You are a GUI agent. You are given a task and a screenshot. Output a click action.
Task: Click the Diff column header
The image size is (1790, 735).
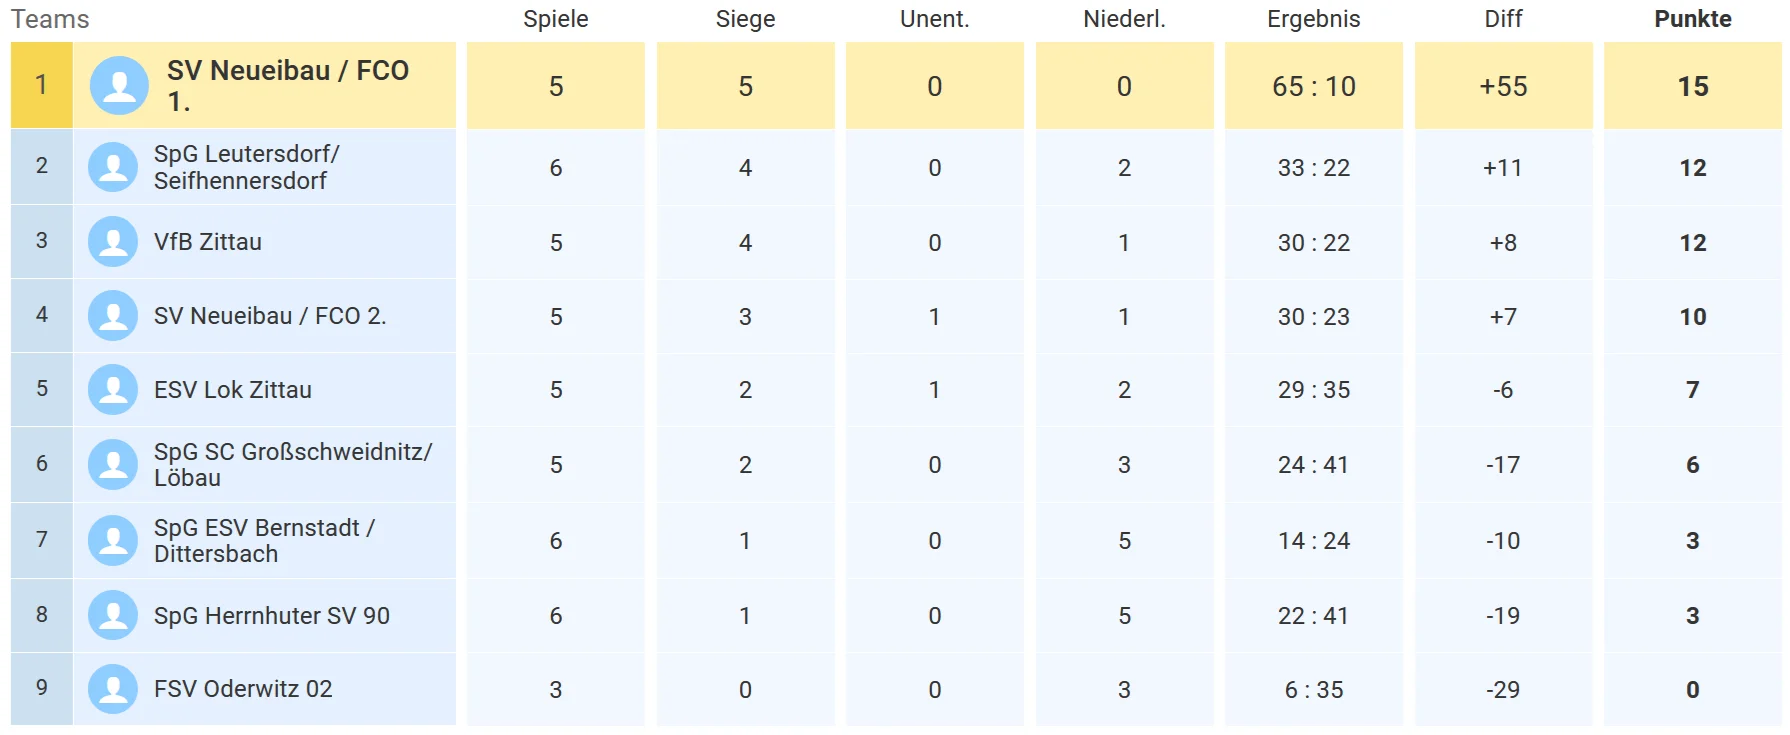point(1503,19)
